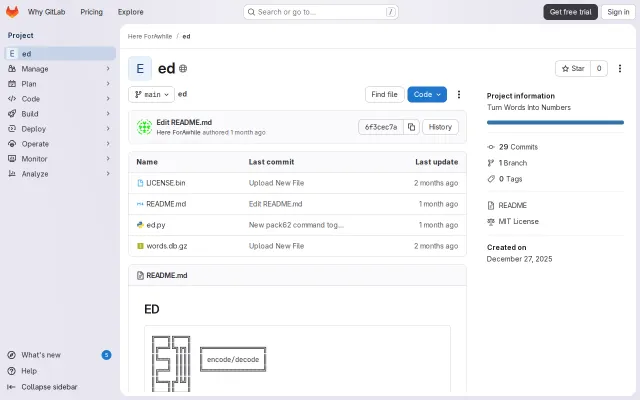
Task: Copy commit SHA with clipboard icon
Action: click(x=411, y=127)
